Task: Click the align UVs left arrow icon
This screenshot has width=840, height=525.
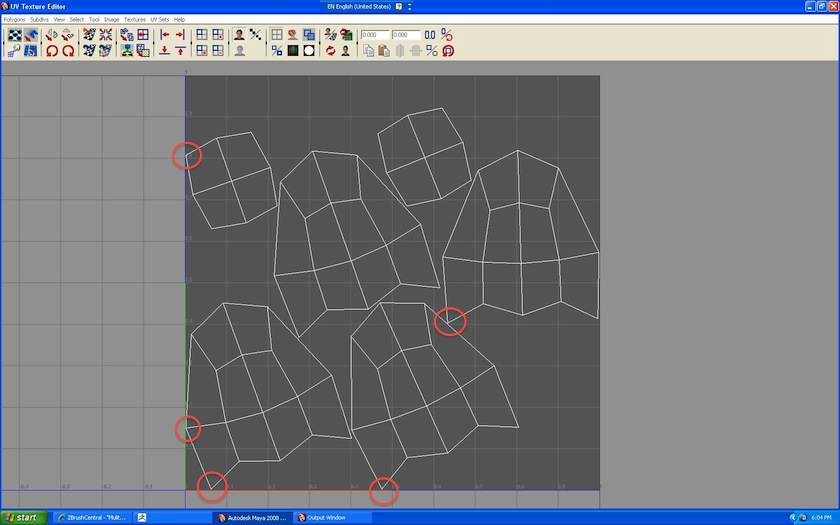Action: coord(165,35)
